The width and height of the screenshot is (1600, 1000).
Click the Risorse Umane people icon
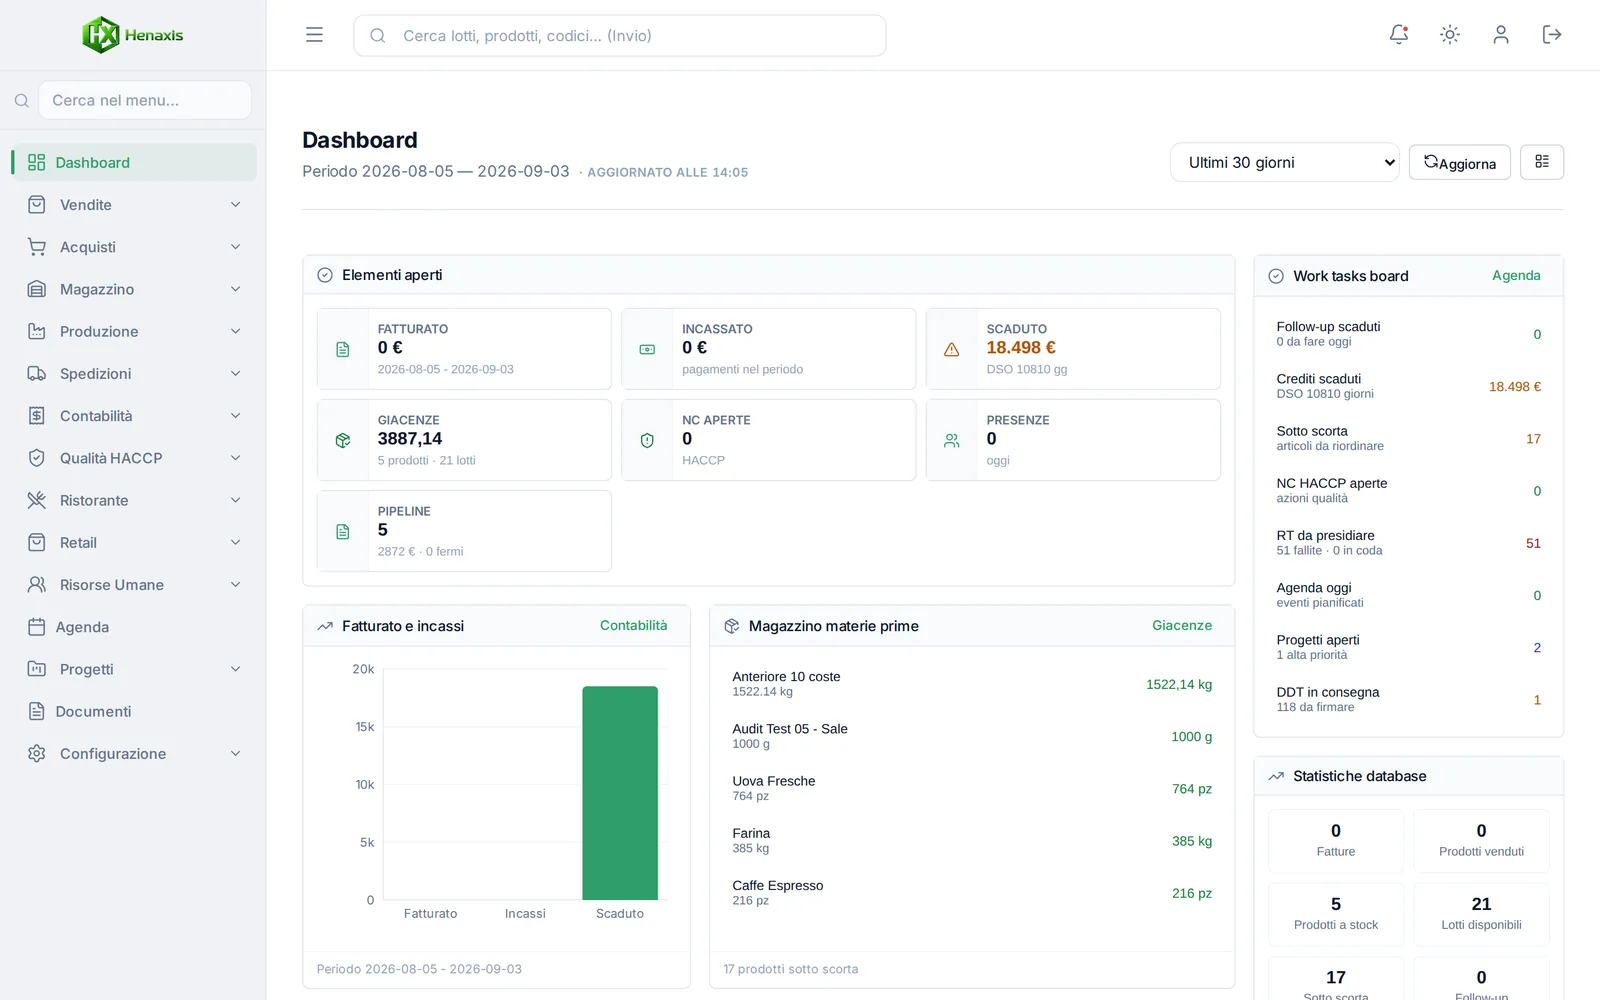pyautogui.click(x=37, y=585)
